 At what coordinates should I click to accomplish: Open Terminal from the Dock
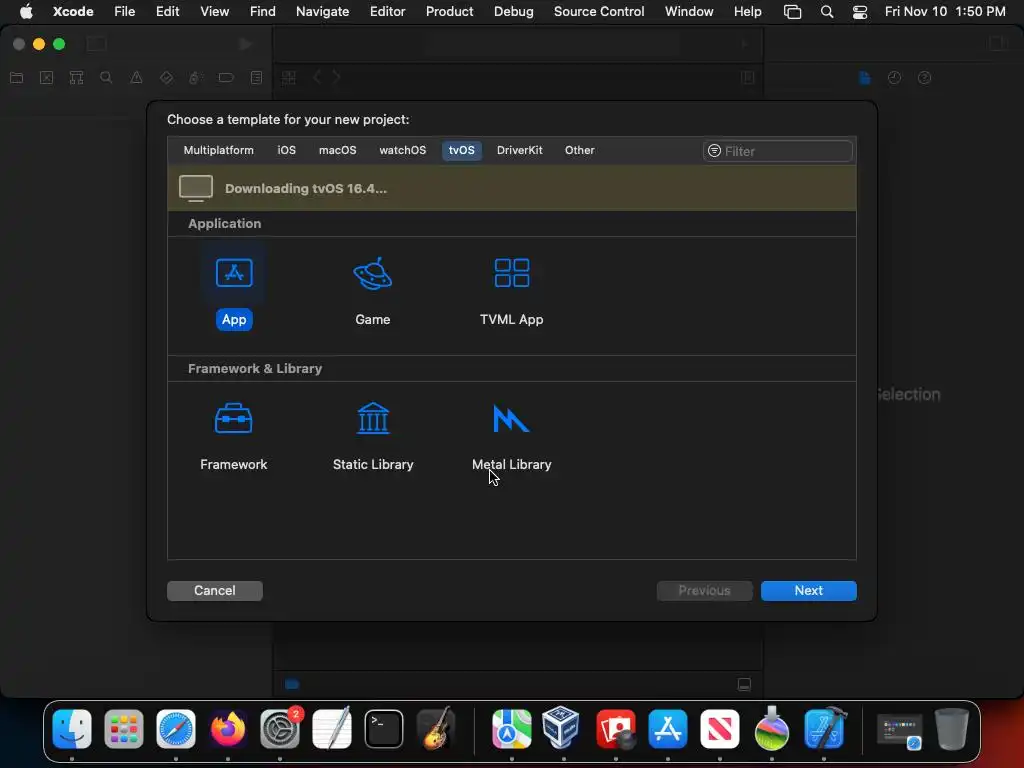(x=383, y=728)
